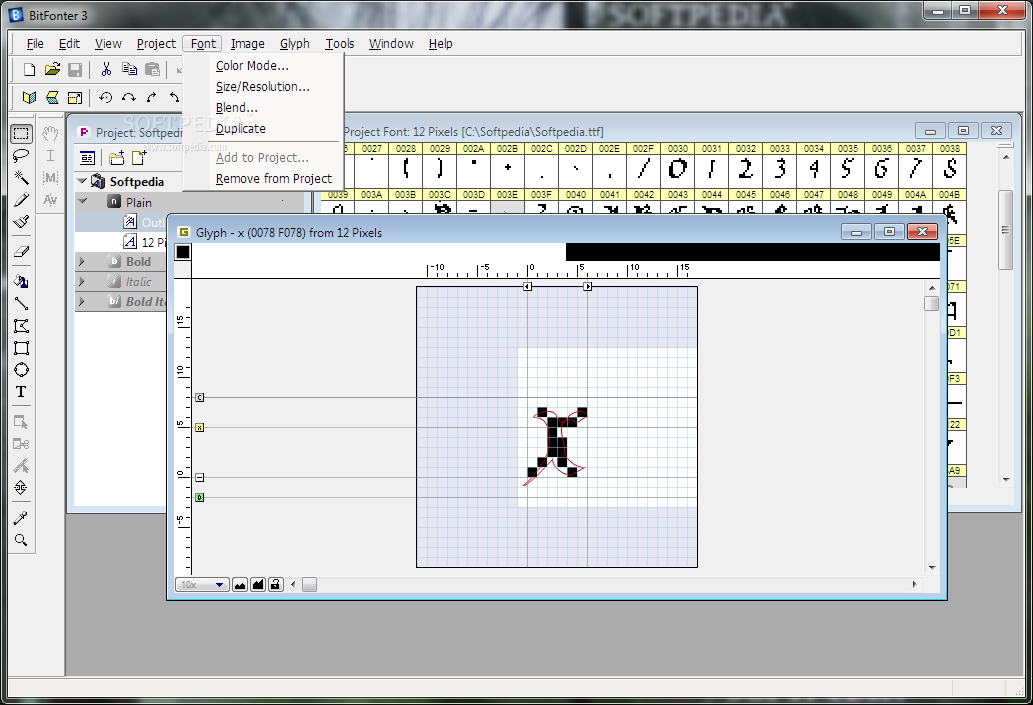
Task: Click the Save floppy disk icon
Action: [75, 69]
